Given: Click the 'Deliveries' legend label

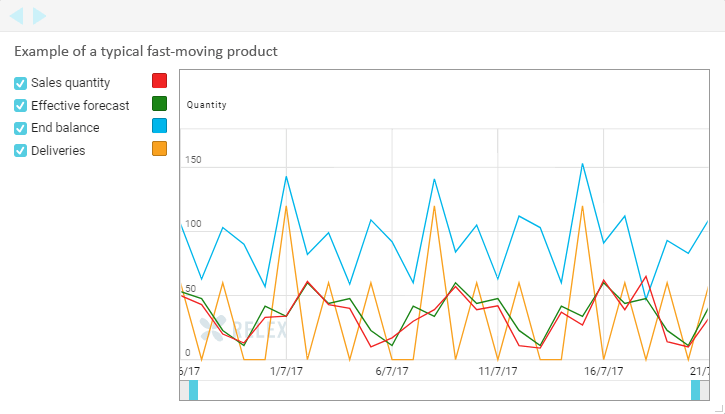Looking at the screenshot, I should click(x=58, y=150).
